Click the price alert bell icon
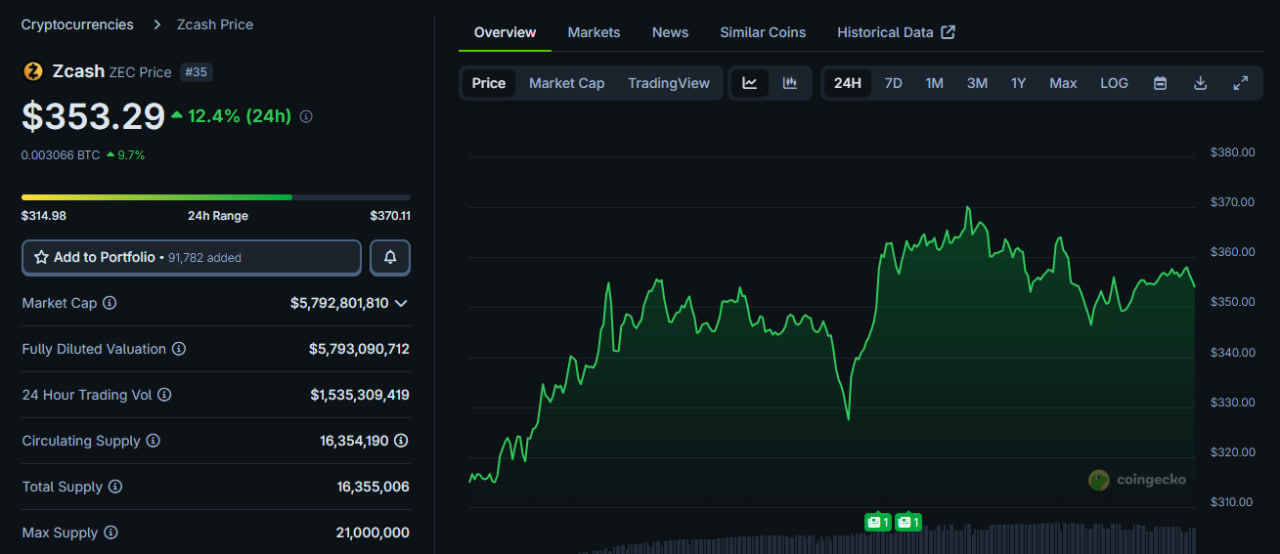 point(390,257)
